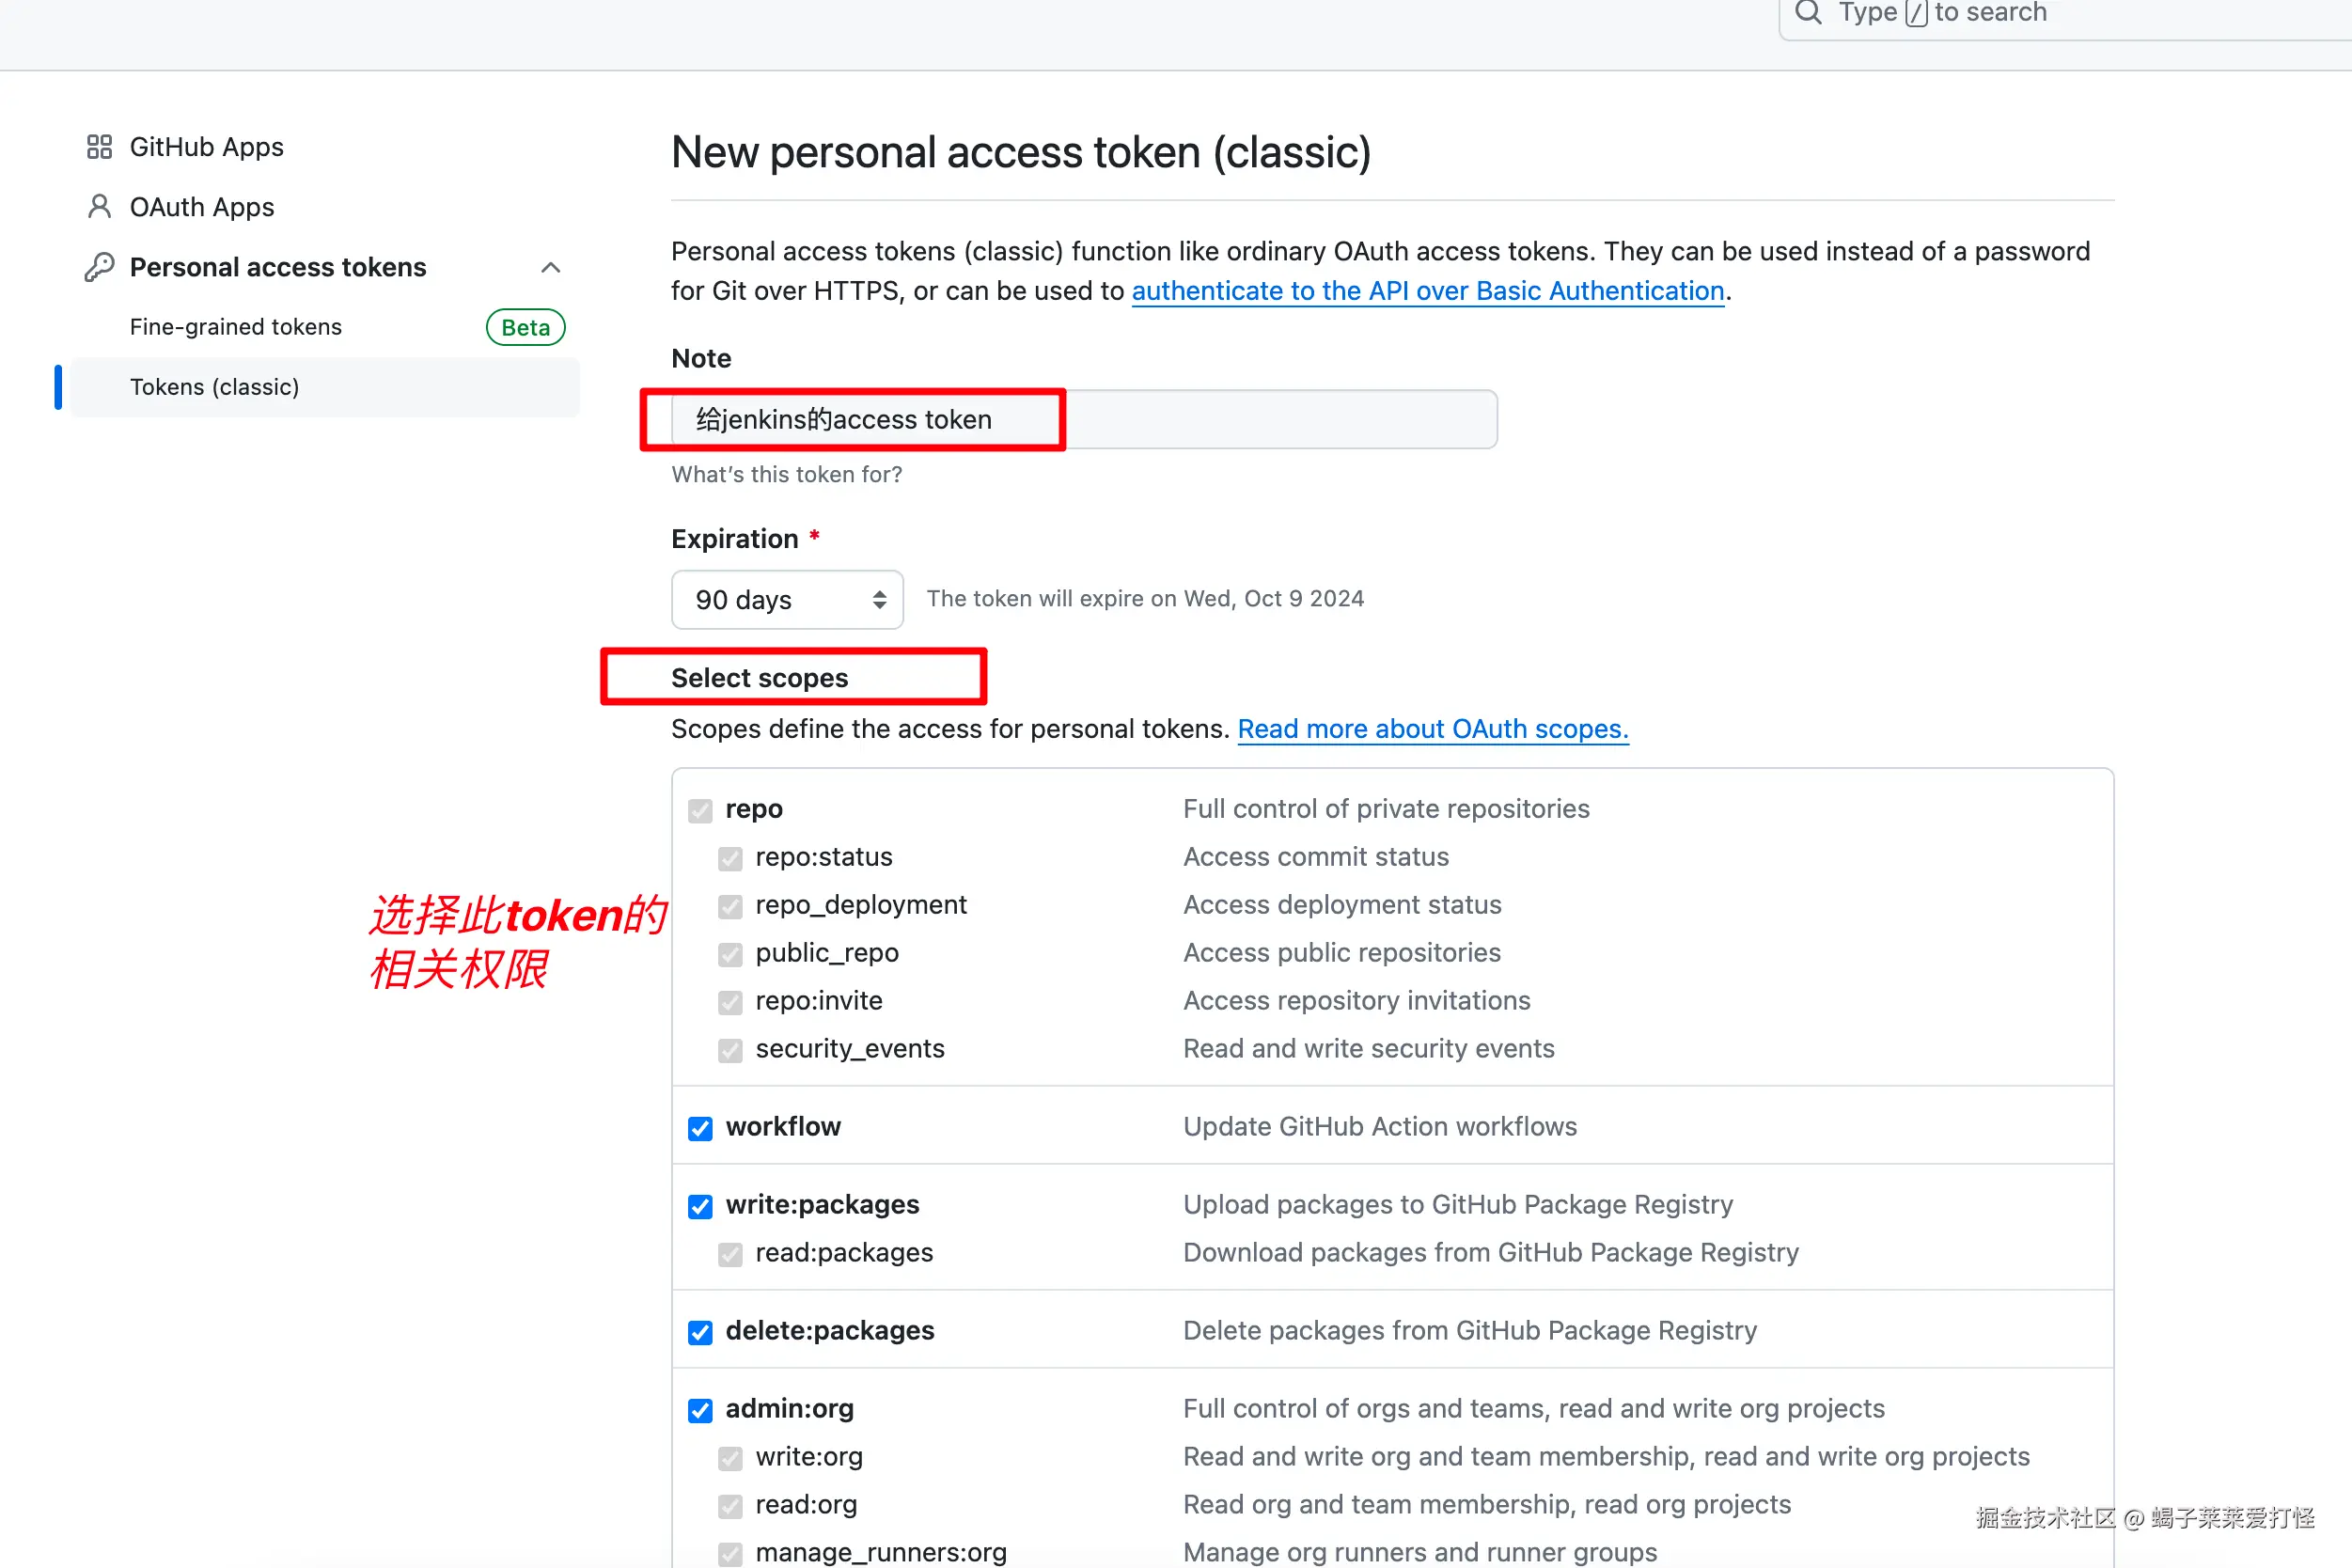Uncheck the write:packages scope checkbox
This screenshot has width=2352, height=1568.
pos(700,1206)
